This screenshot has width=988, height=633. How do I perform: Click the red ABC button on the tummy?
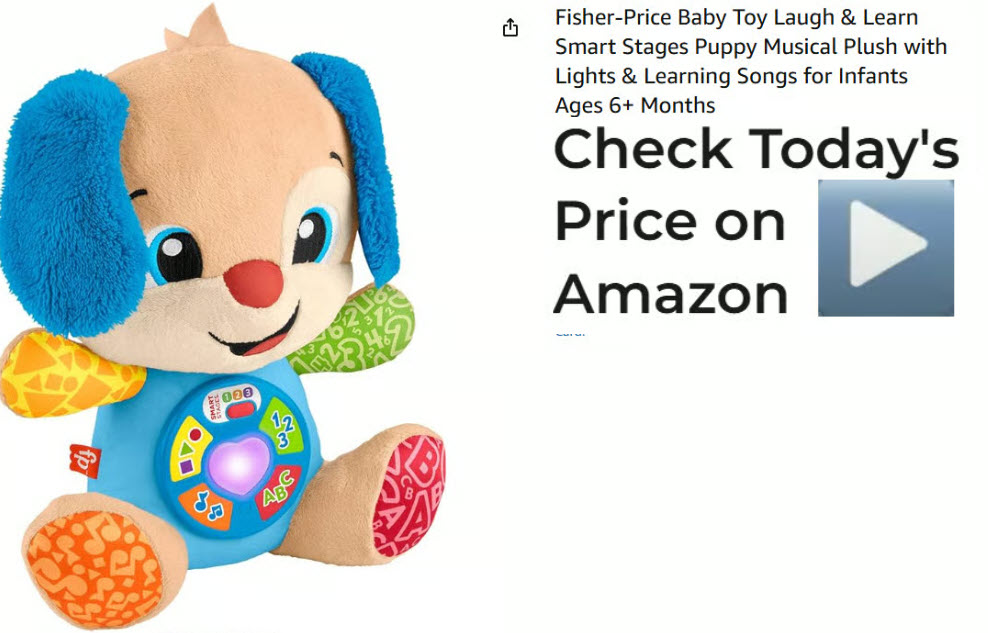pyautogui.click(x=279, y=491)
